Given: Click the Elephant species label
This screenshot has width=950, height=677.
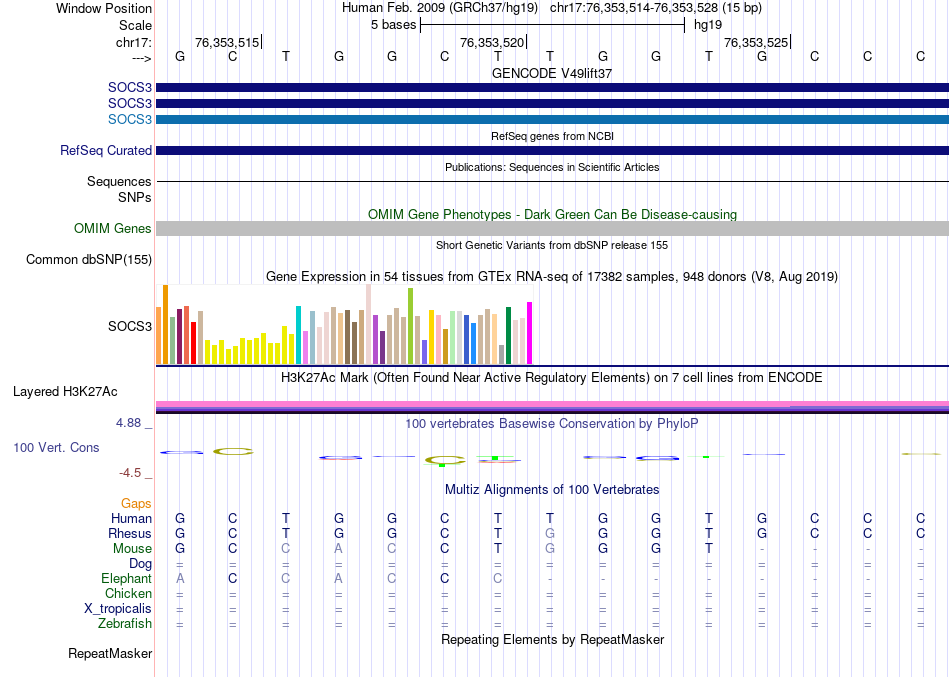Looking at the screenshot, I should tap(127, 578).
